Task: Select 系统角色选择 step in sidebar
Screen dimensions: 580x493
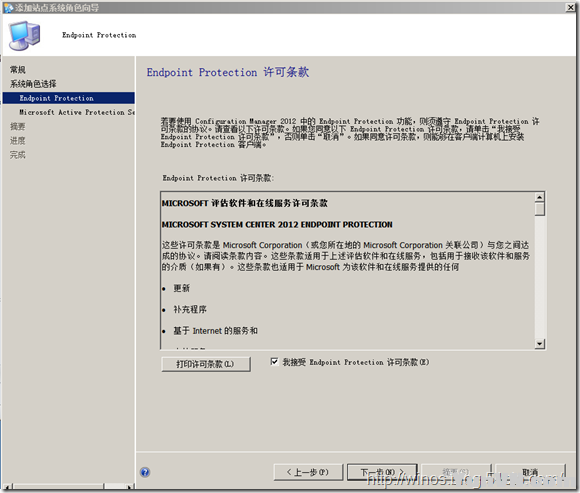Action: pyautogui.click(x=33, y=84)
